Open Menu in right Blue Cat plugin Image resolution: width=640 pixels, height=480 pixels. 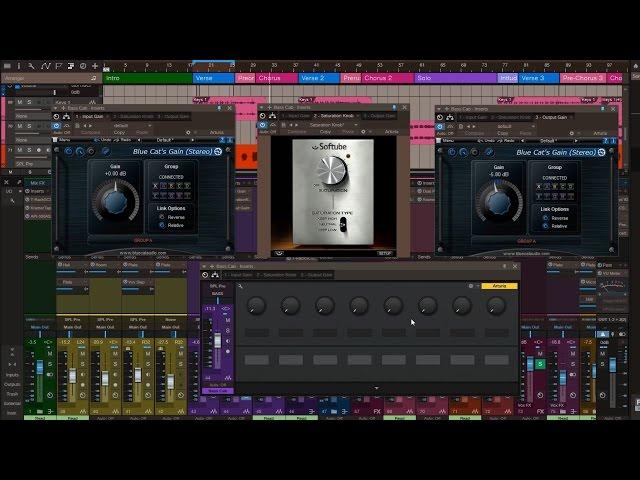[x=448, y=141]
